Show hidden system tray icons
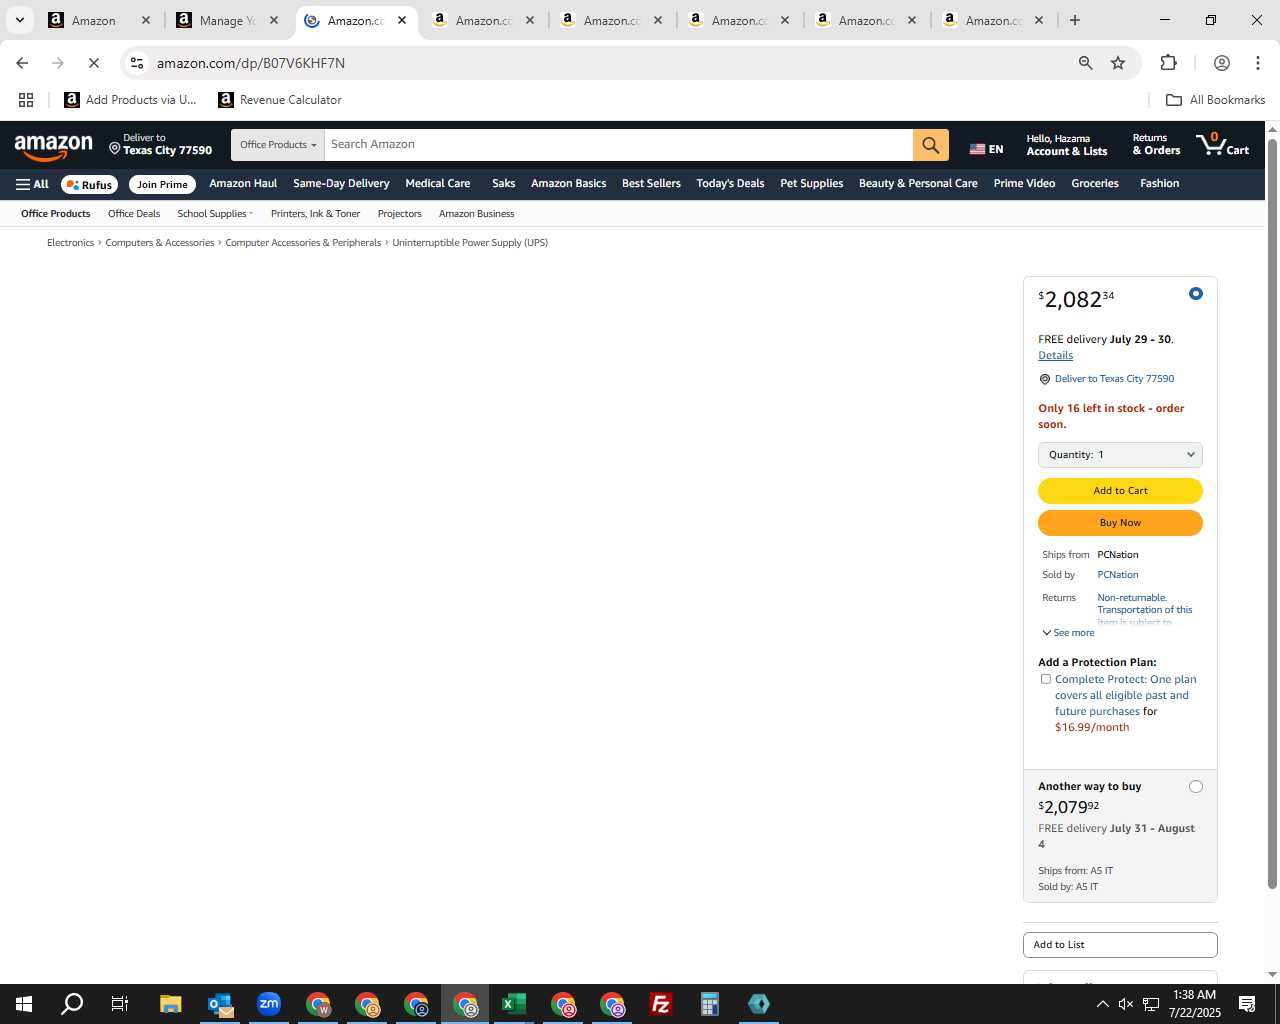Viewport: 1280px width, 1024px height. [1102, 1004]
